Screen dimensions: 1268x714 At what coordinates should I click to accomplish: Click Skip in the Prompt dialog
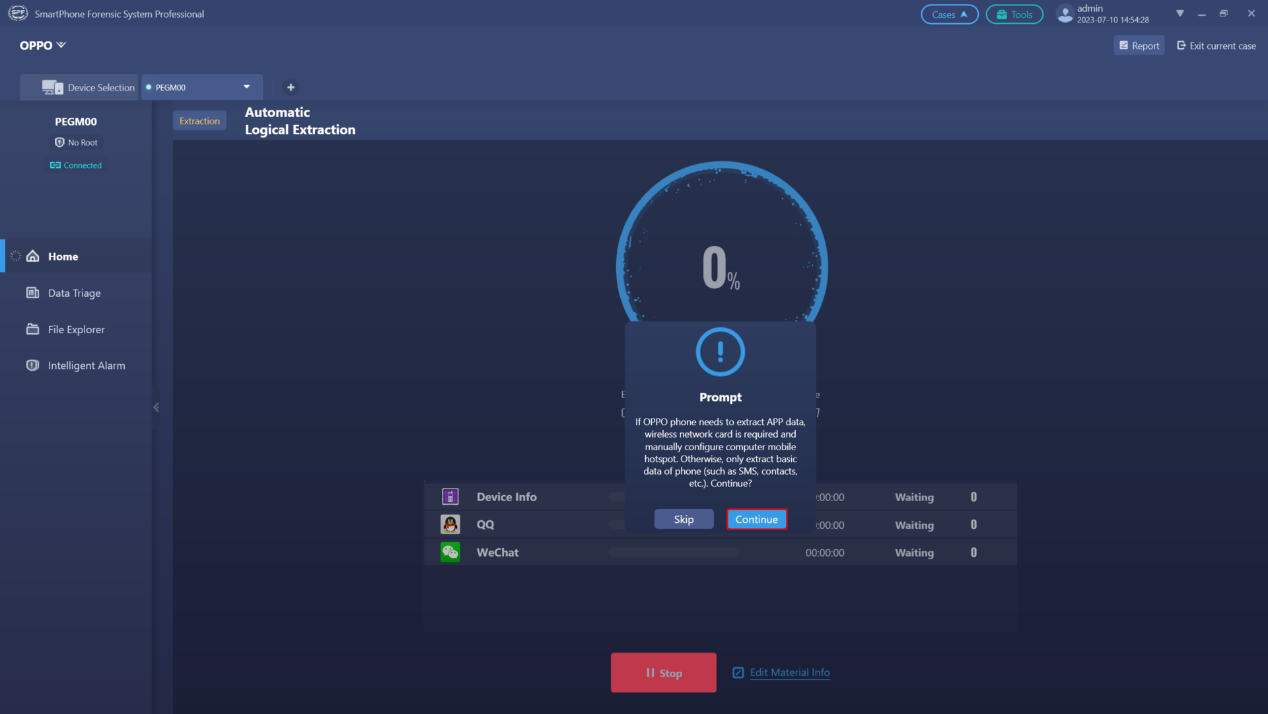[684, 519]
